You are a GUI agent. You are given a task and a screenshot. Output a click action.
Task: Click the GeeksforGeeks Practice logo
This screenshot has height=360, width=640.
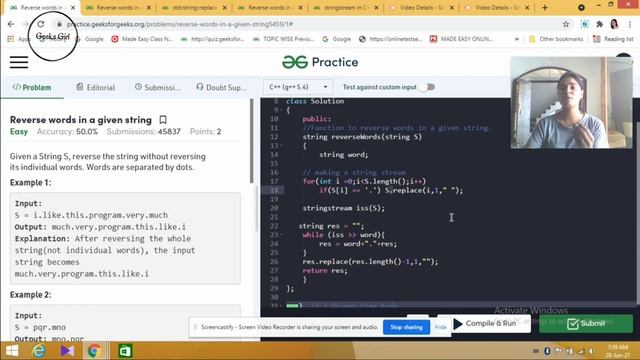pyautogui.click(x=320, y=62)
